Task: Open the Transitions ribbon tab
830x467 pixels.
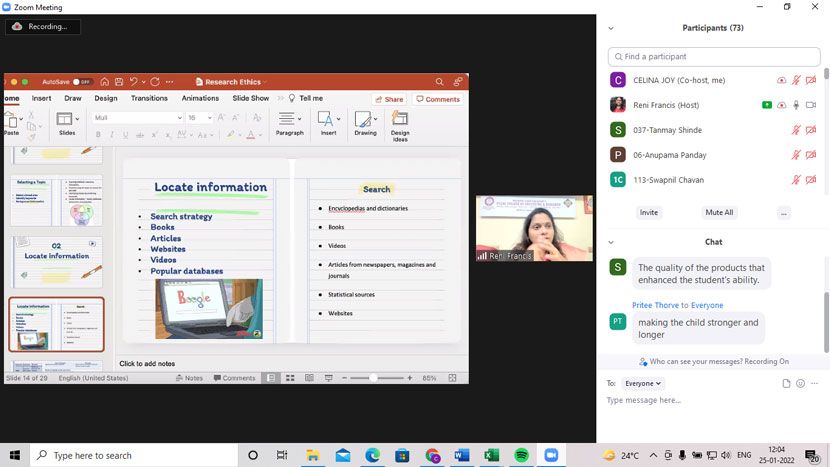Action: point(149,99)
